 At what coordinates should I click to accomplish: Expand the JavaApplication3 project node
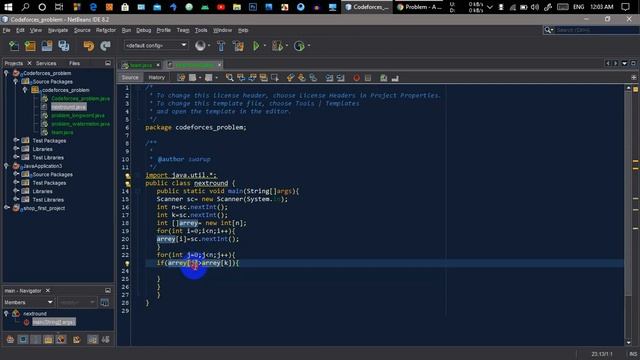pyautogui.click(x=6, y=165)
